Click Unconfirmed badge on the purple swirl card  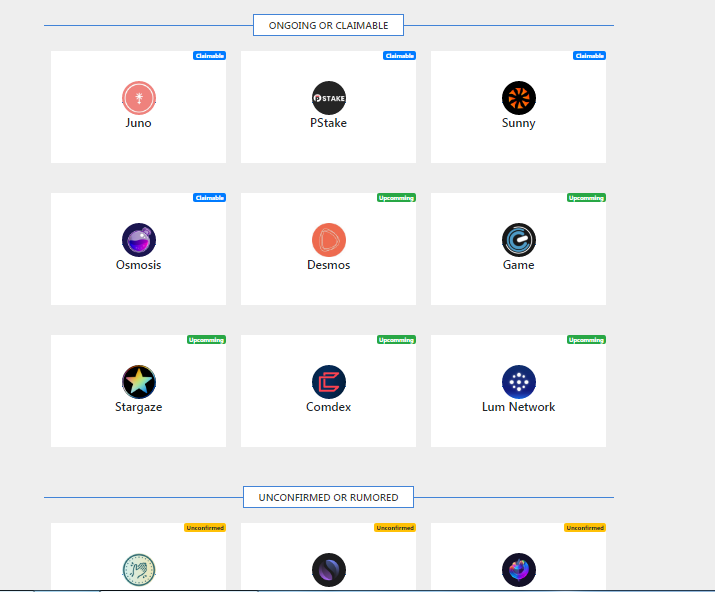pyautogui.click(x=395, y=528)
